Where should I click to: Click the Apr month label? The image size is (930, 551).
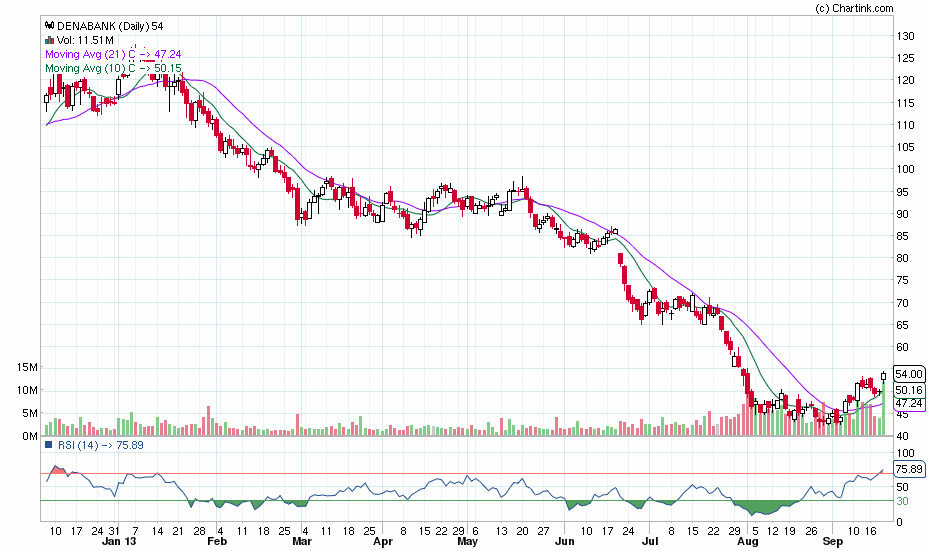383,542
